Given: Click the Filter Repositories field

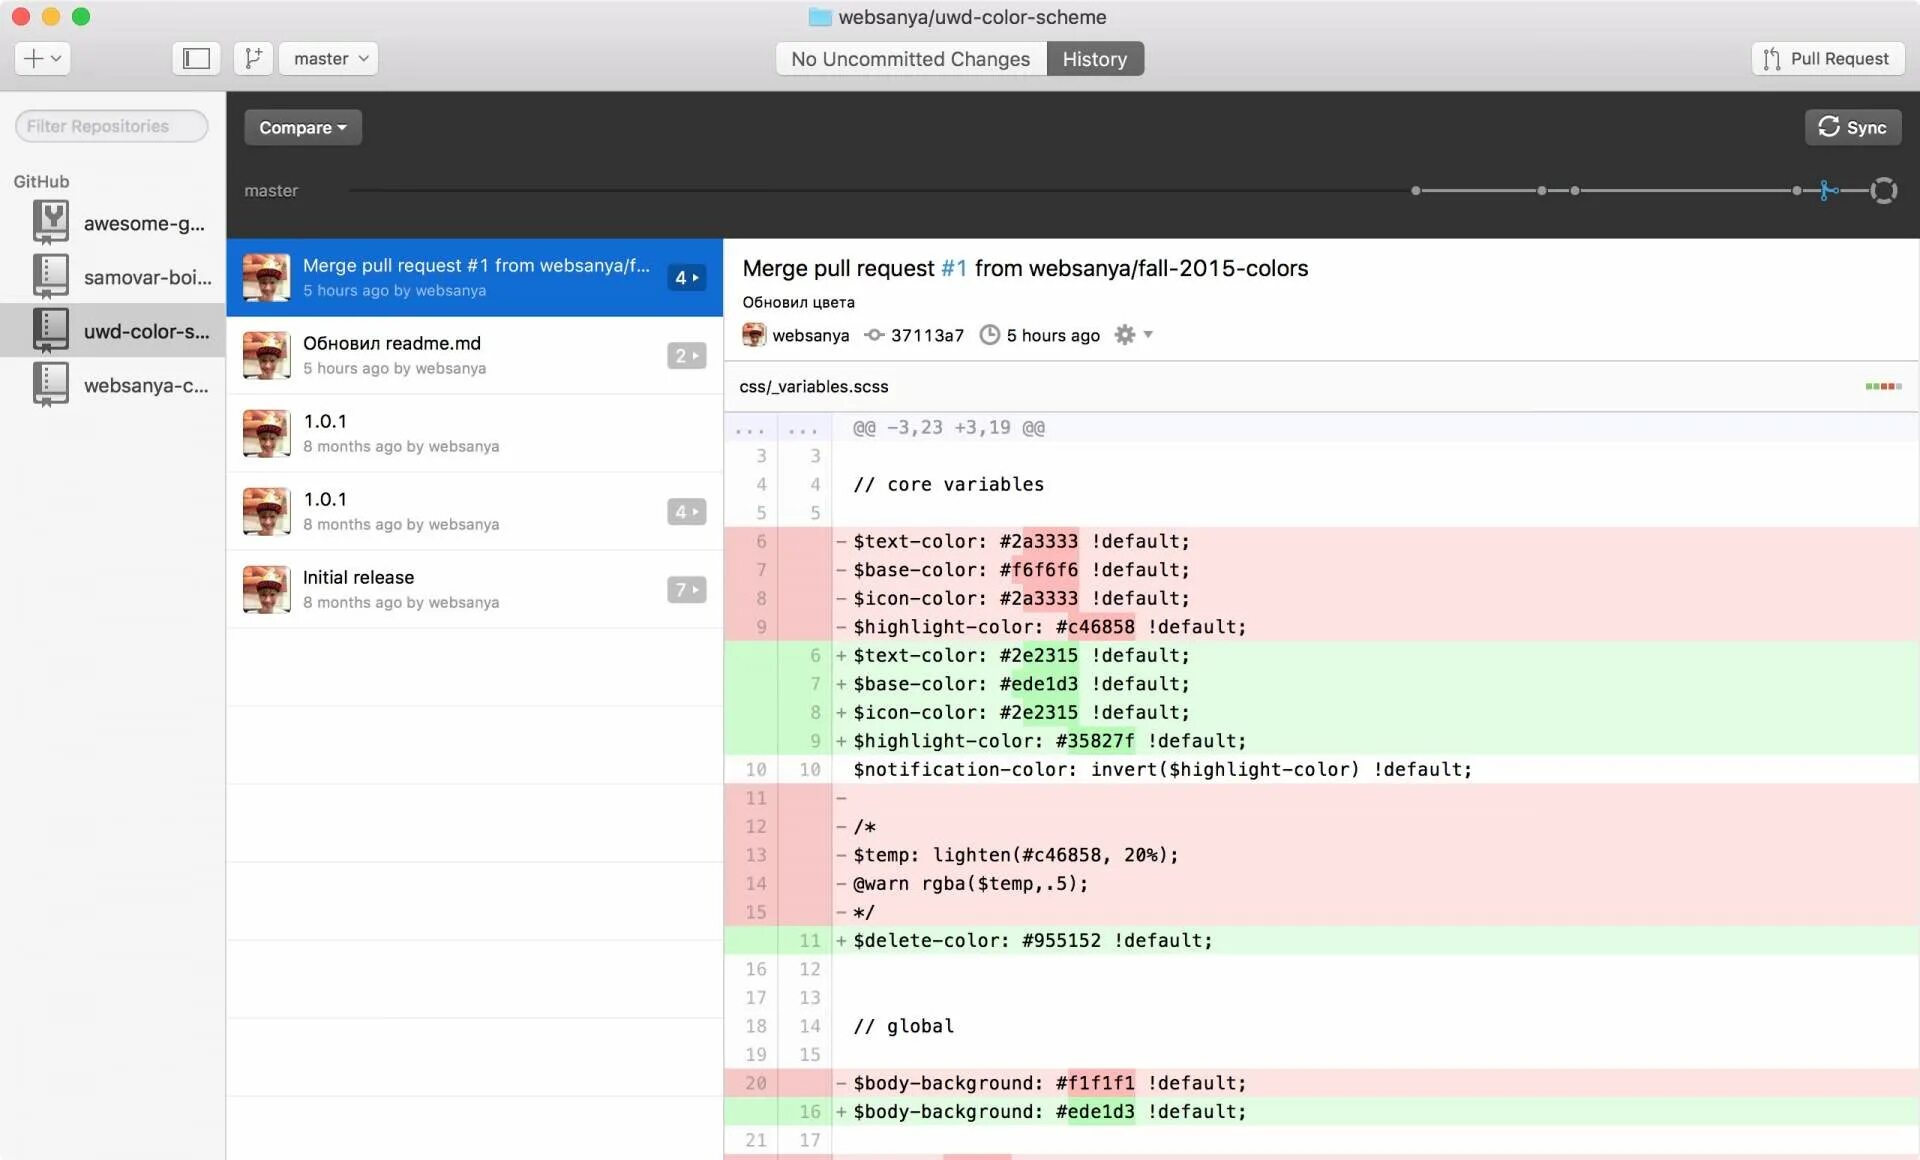Looking at the screenshot, I should pyautogui.click(x=111, y=126).
